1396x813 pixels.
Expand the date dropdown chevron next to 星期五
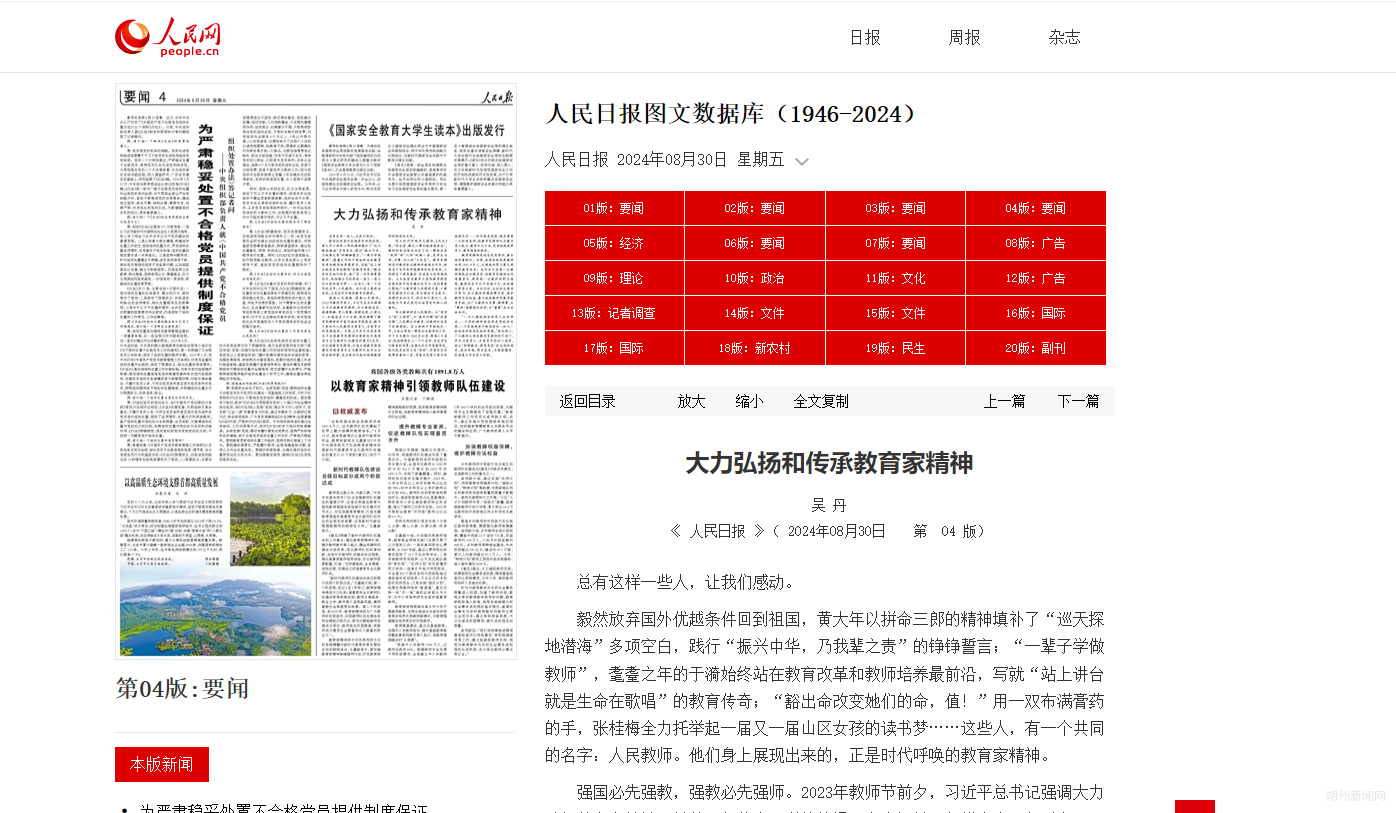pyautogui.click(x=802, y=161)
